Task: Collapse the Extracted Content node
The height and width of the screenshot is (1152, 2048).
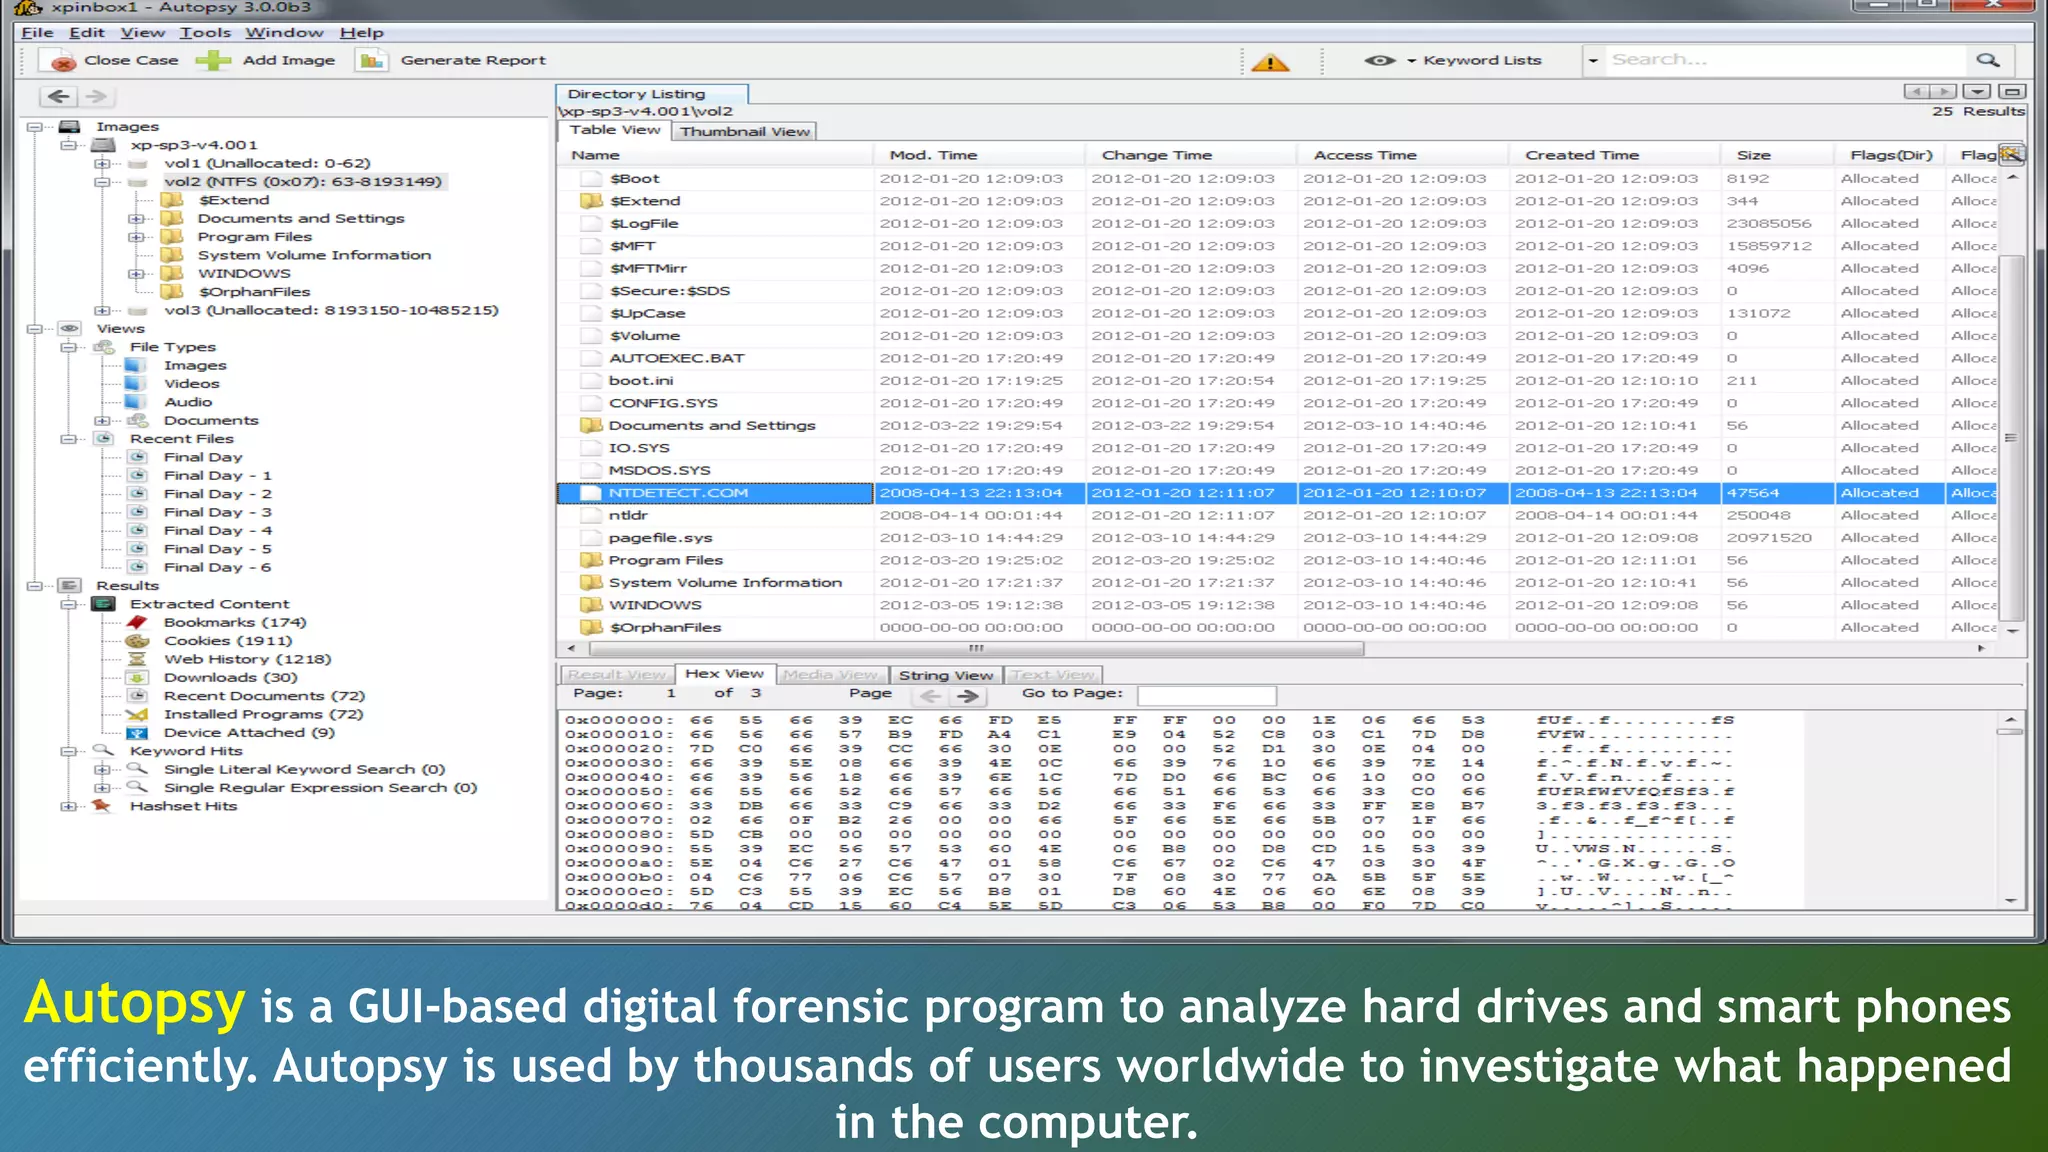Action: click(68, 604)
